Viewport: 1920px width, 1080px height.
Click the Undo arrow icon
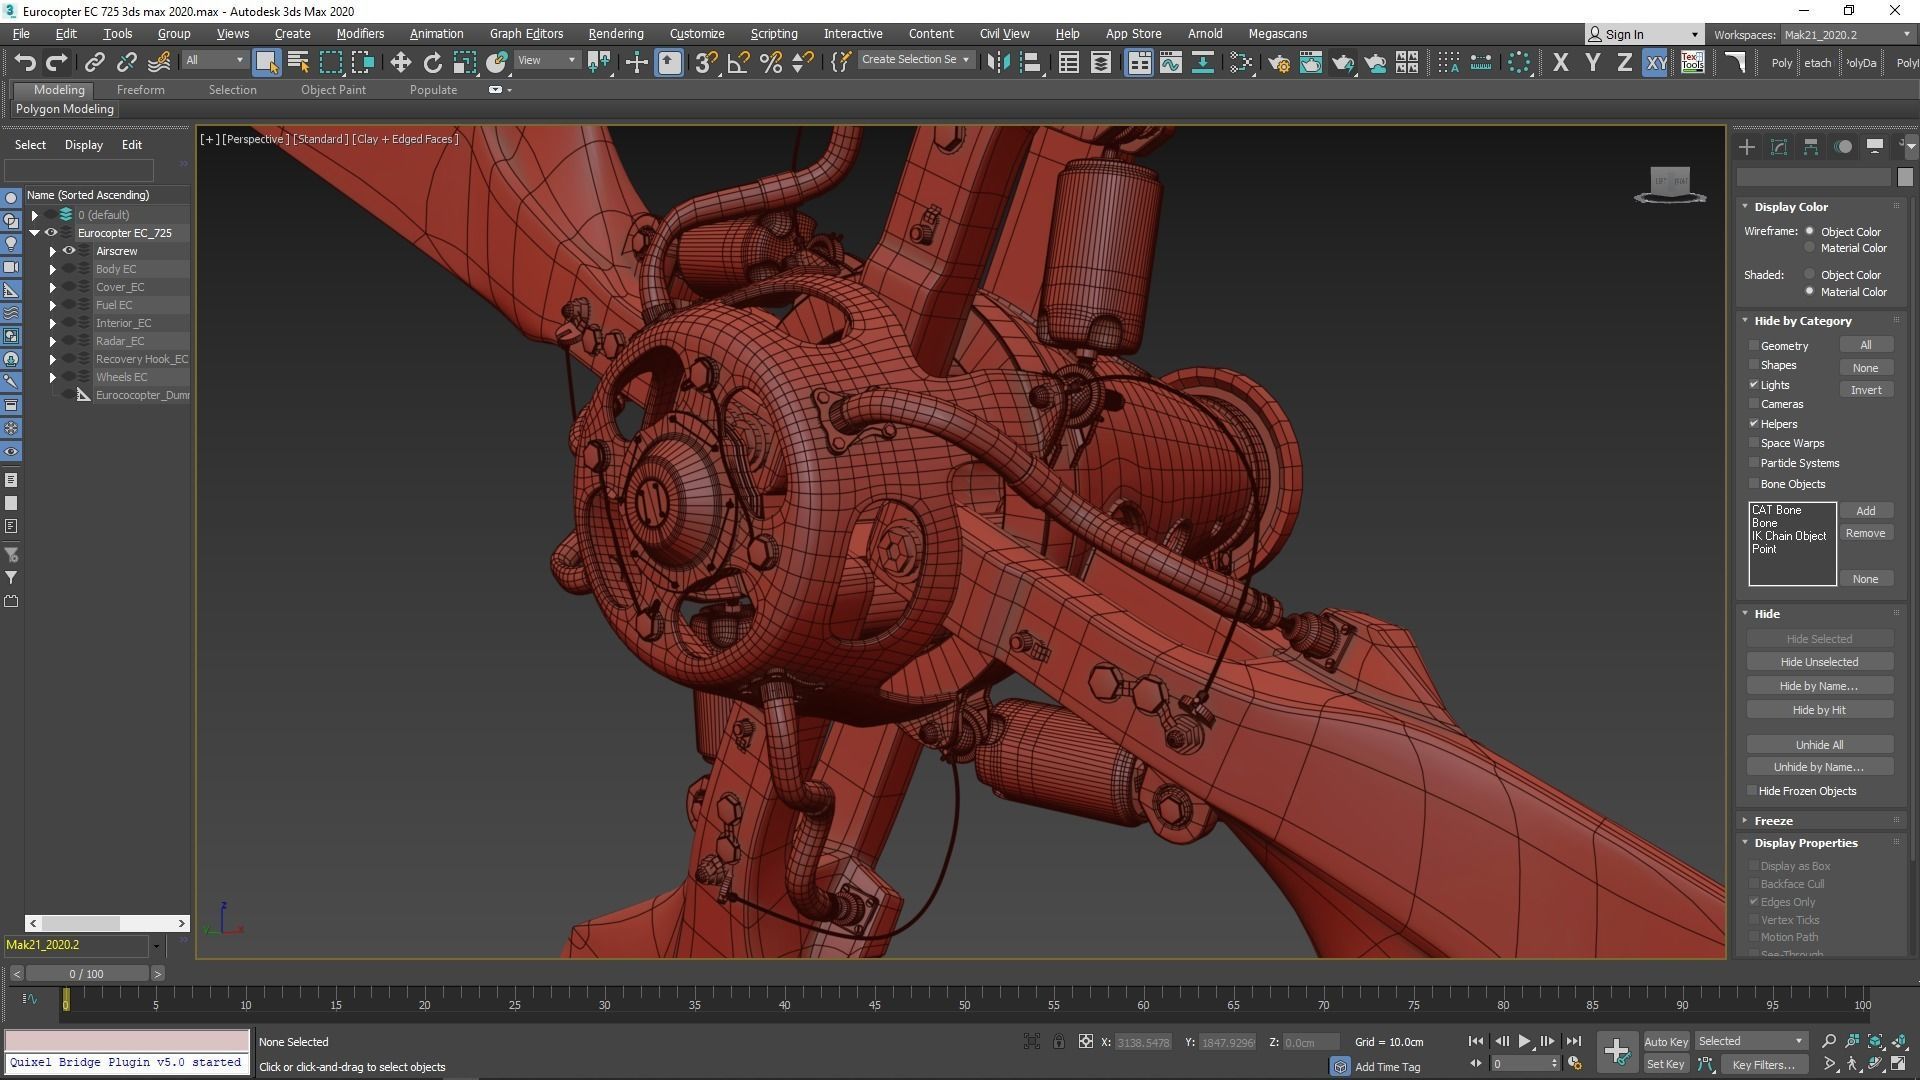click(x=24, y=62)
